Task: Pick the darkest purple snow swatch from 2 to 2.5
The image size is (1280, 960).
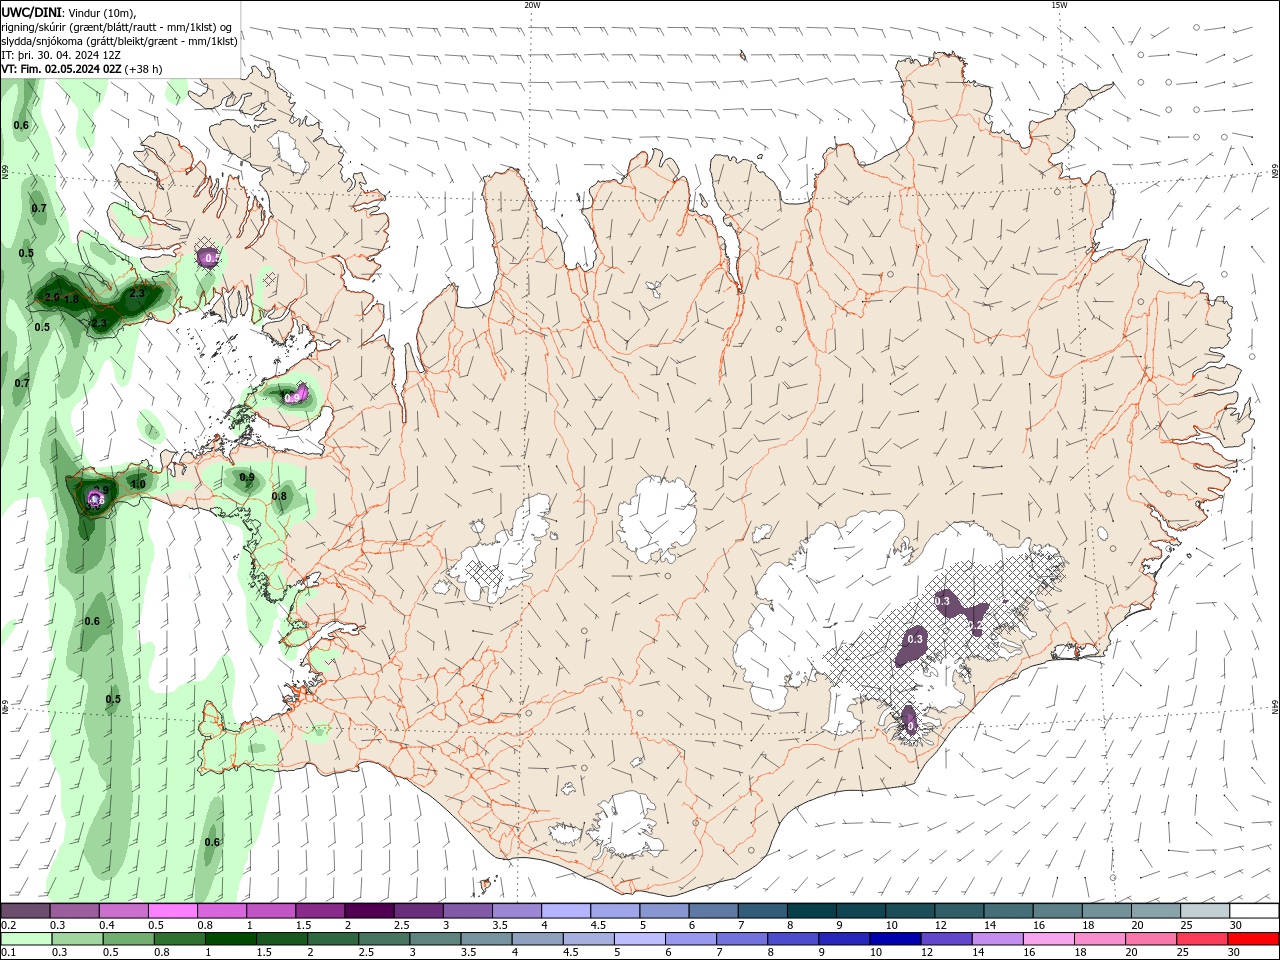Action: point(369,911)
